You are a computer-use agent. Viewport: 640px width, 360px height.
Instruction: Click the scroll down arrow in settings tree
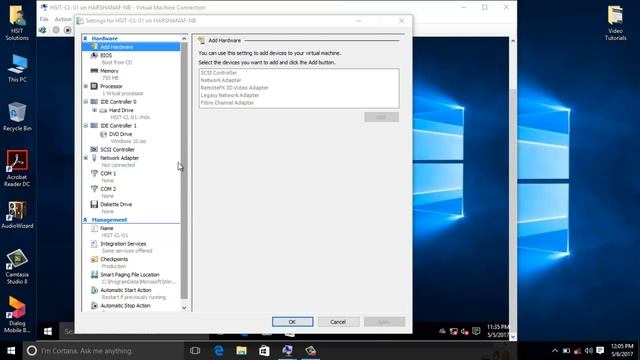pos(184,308)
